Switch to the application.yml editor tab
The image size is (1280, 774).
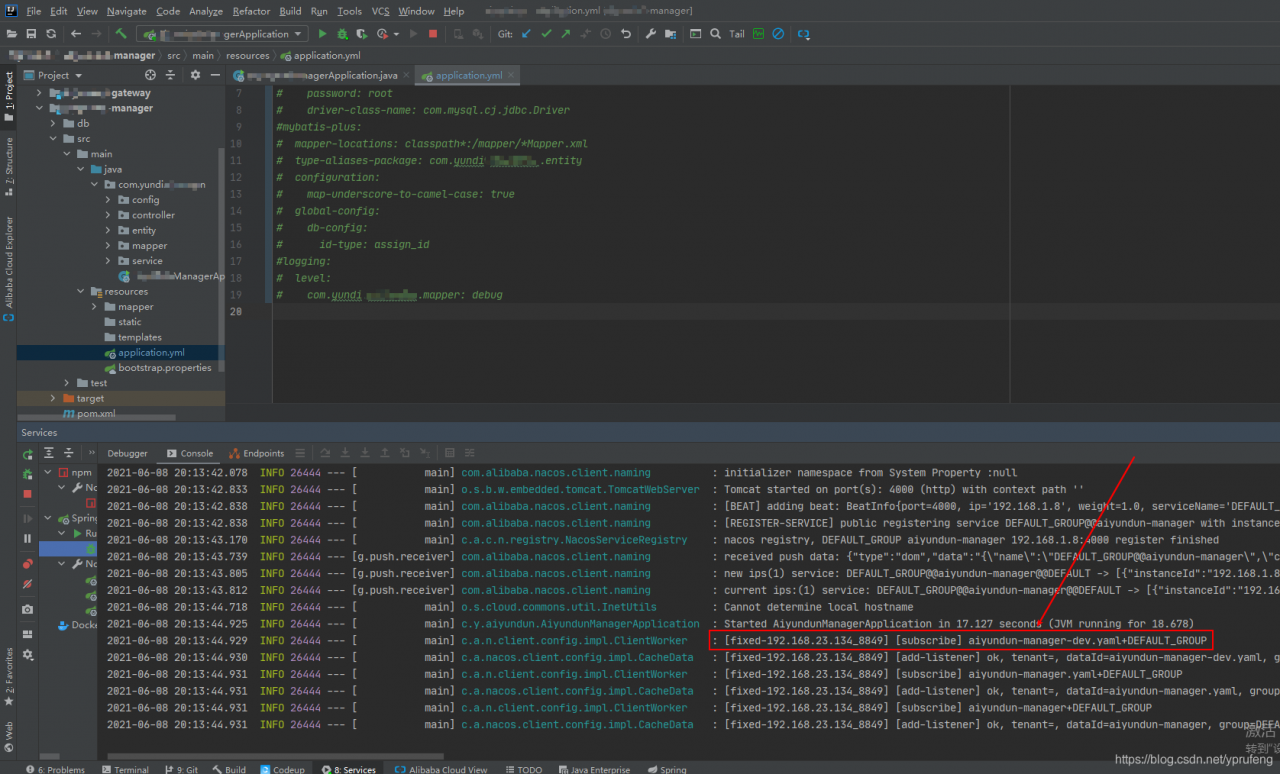[468, 75]
